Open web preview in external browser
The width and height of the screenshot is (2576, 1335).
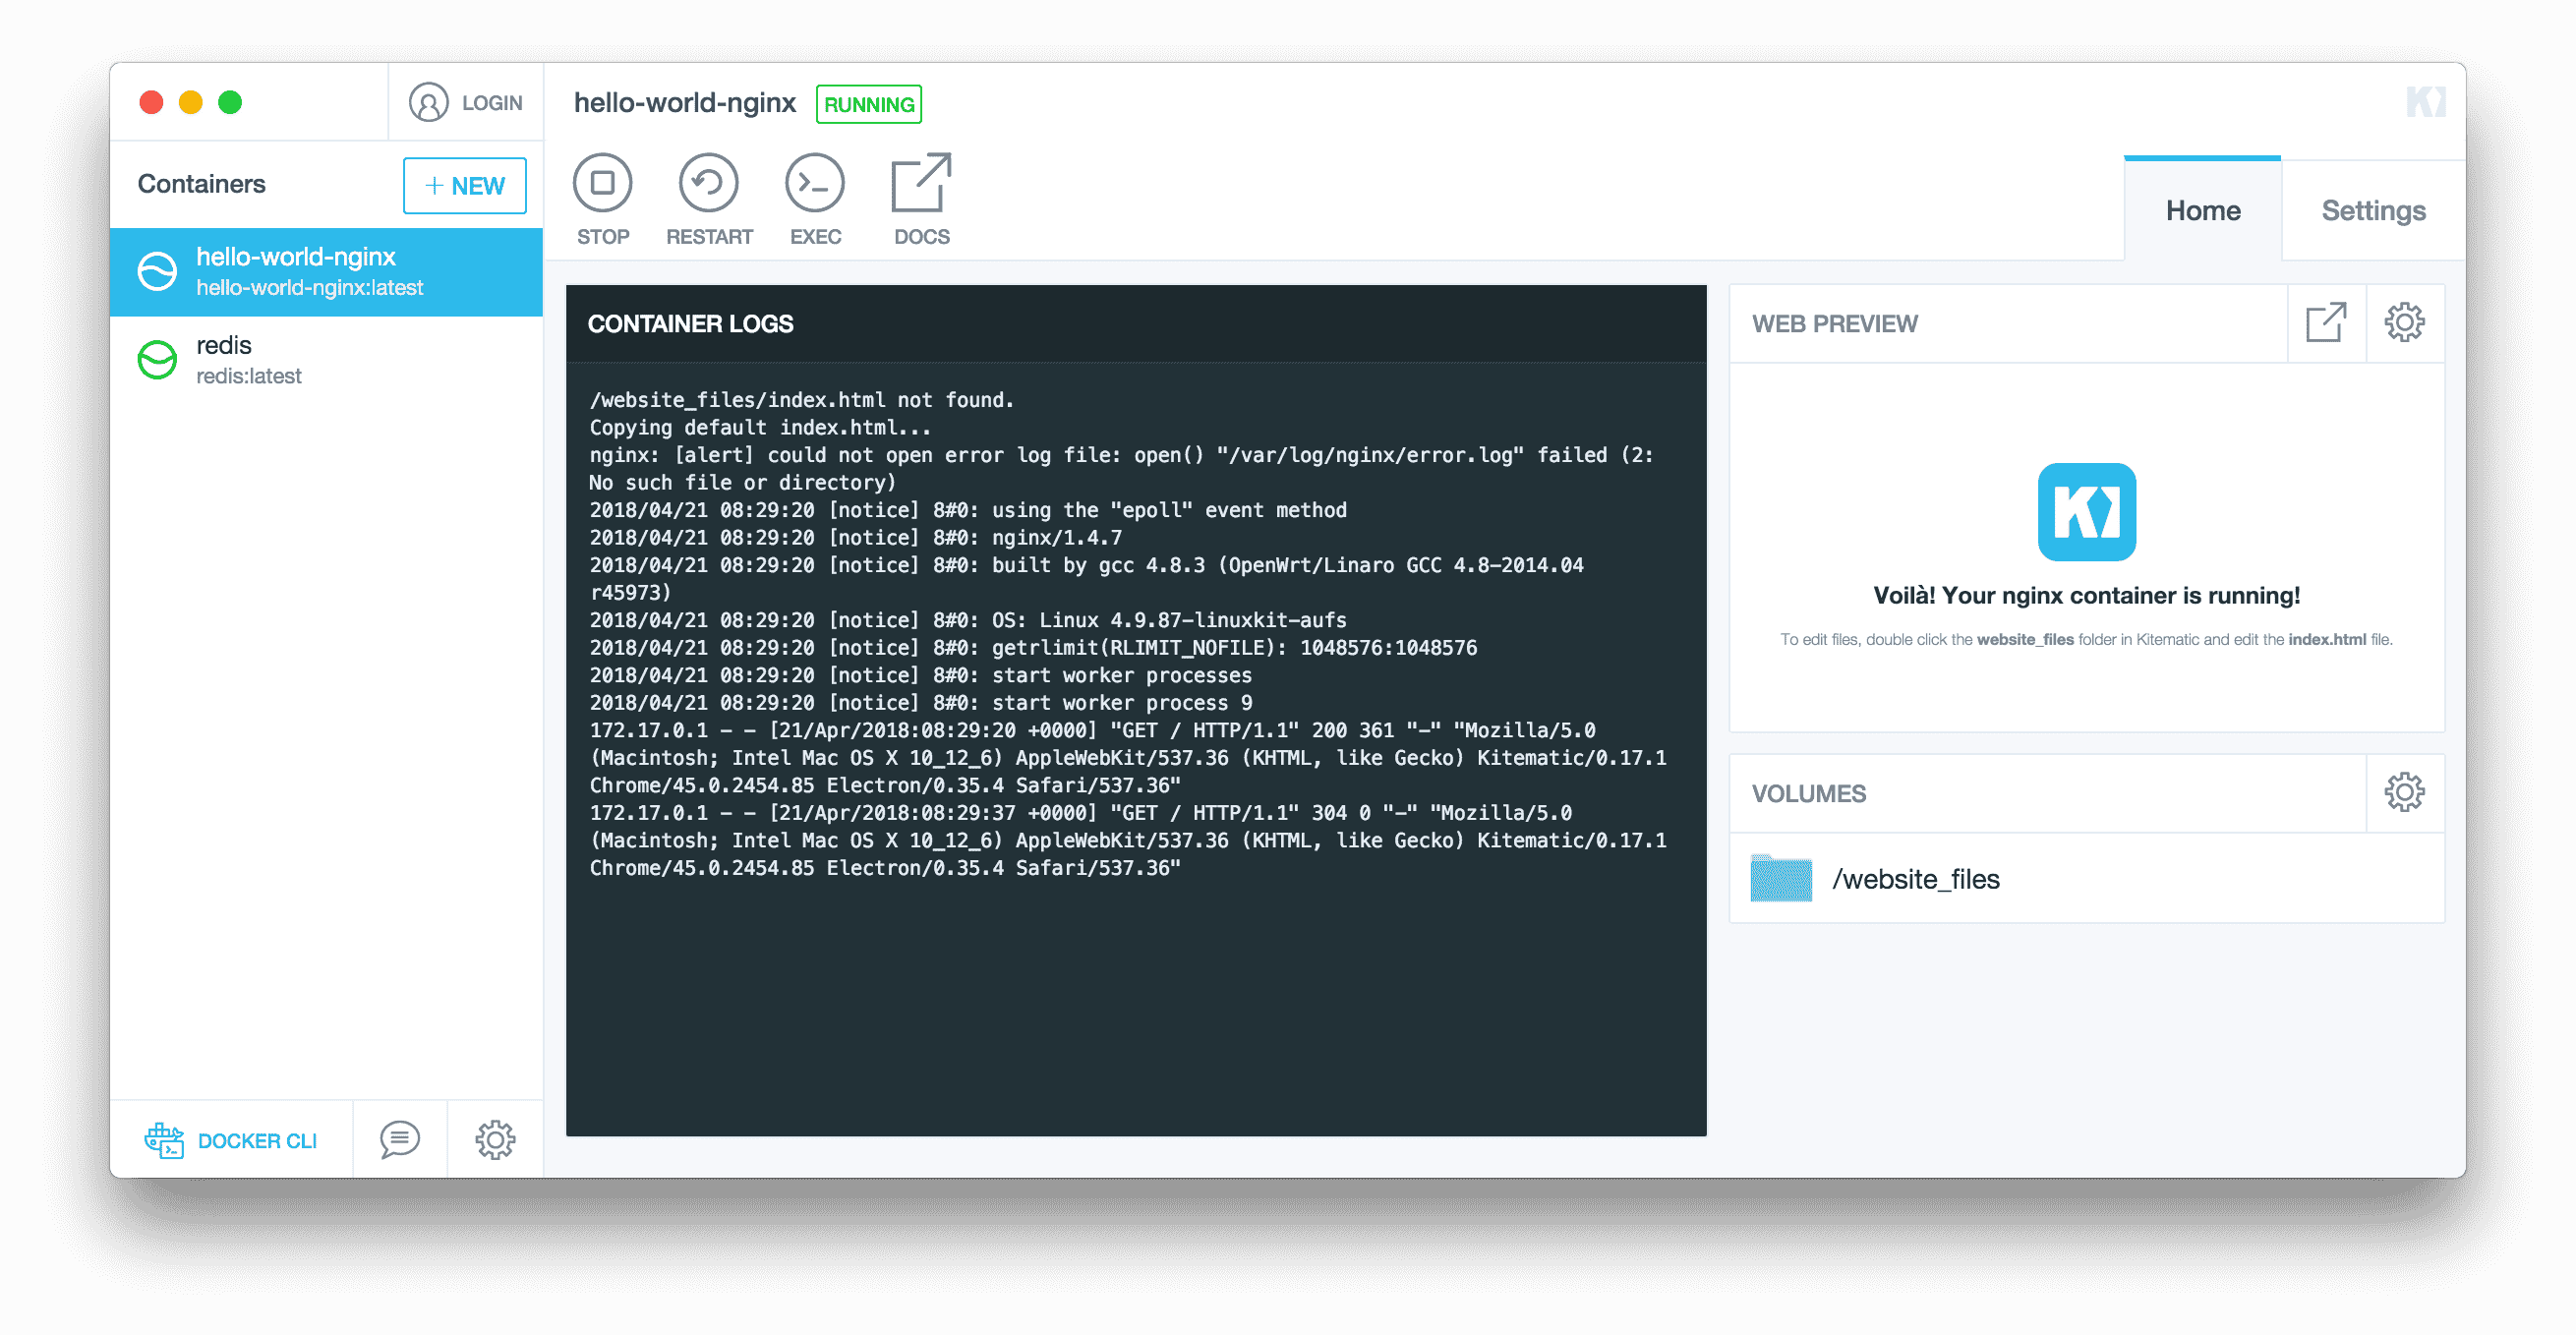pos(2326,323)
